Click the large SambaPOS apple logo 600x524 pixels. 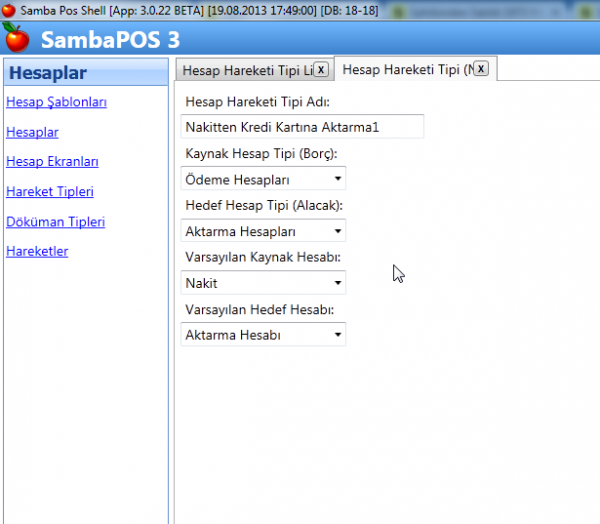pyautogui.click(x=17, y=39)
